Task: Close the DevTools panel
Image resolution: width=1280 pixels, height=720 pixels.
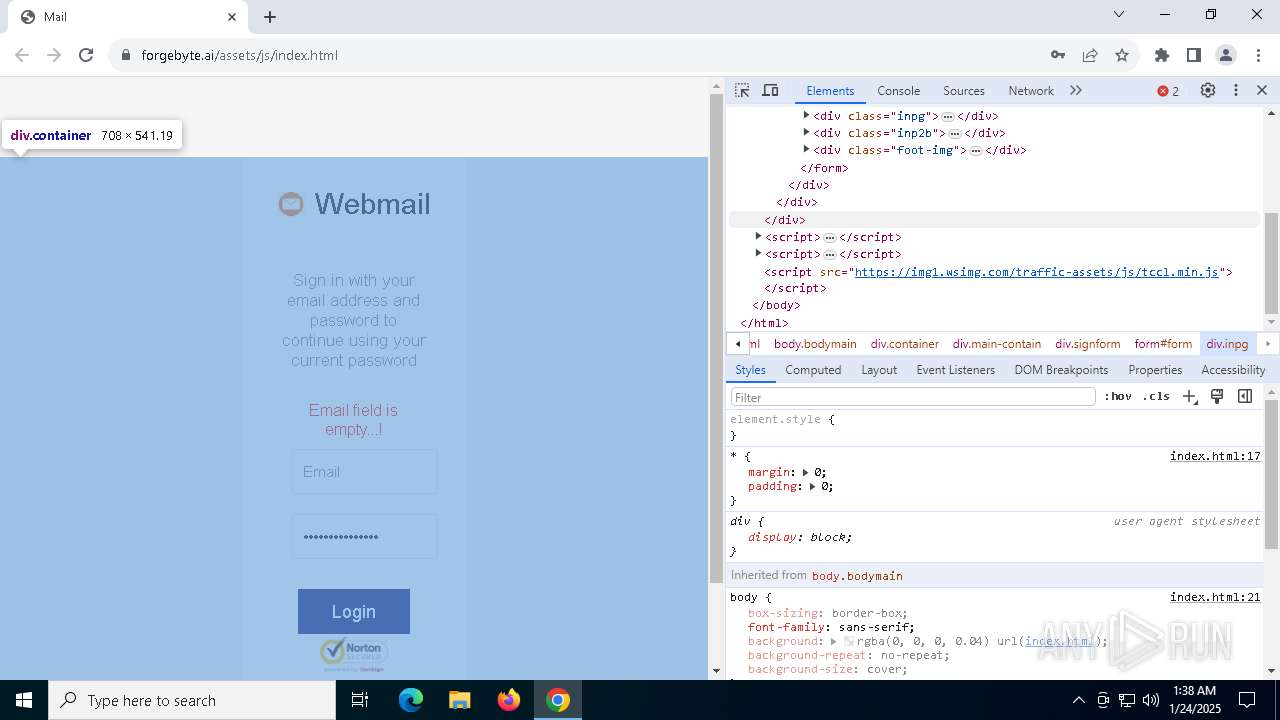Action: [1262, 90]
